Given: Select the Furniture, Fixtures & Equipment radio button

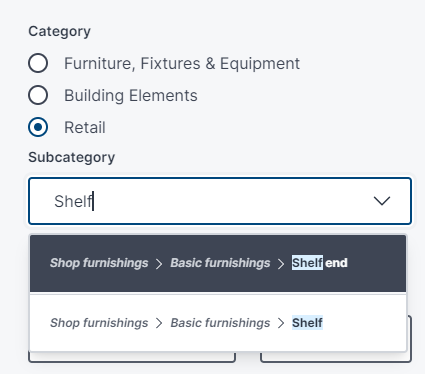Looking at the screenshot, I should (38, 63).
